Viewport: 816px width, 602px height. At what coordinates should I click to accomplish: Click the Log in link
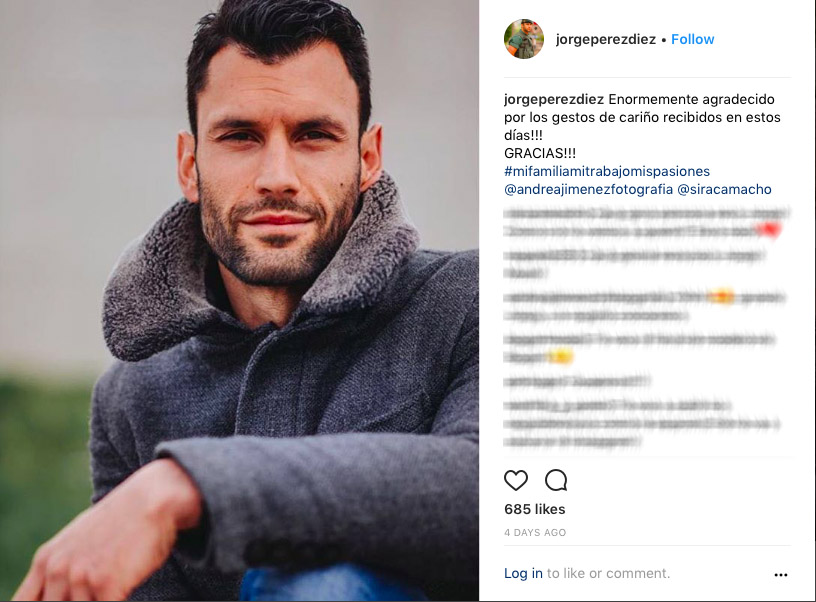click(523, 573)
